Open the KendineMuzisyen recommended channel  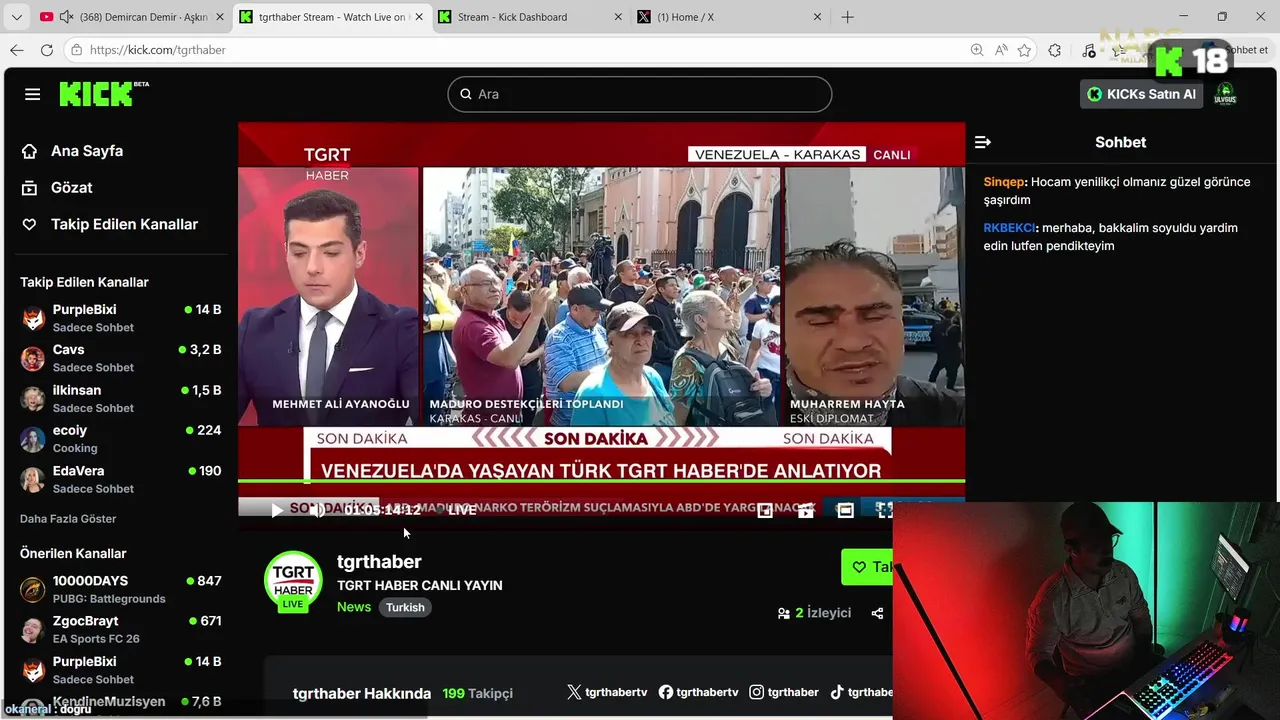120,705
